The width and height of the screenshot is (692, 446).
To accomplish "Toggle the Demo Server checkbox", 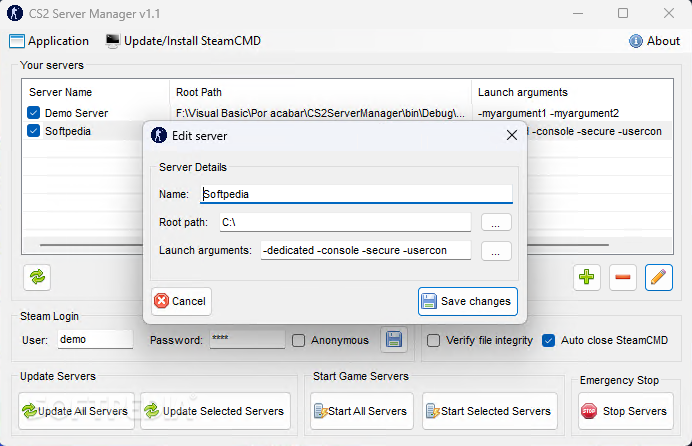I will (x=34, y=113).
